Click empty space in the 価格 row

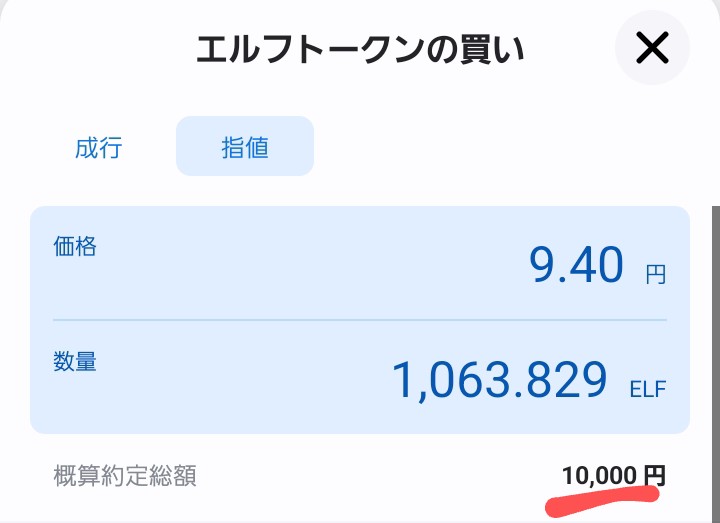point(298,266)
